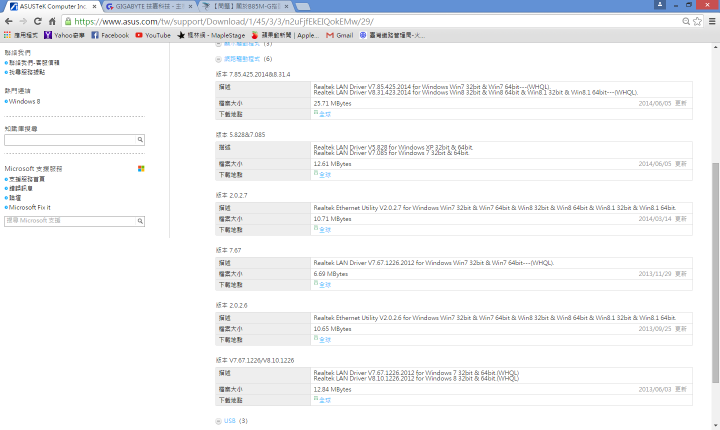Switch to the GIGABYTE tab

(x=149, y=6)
